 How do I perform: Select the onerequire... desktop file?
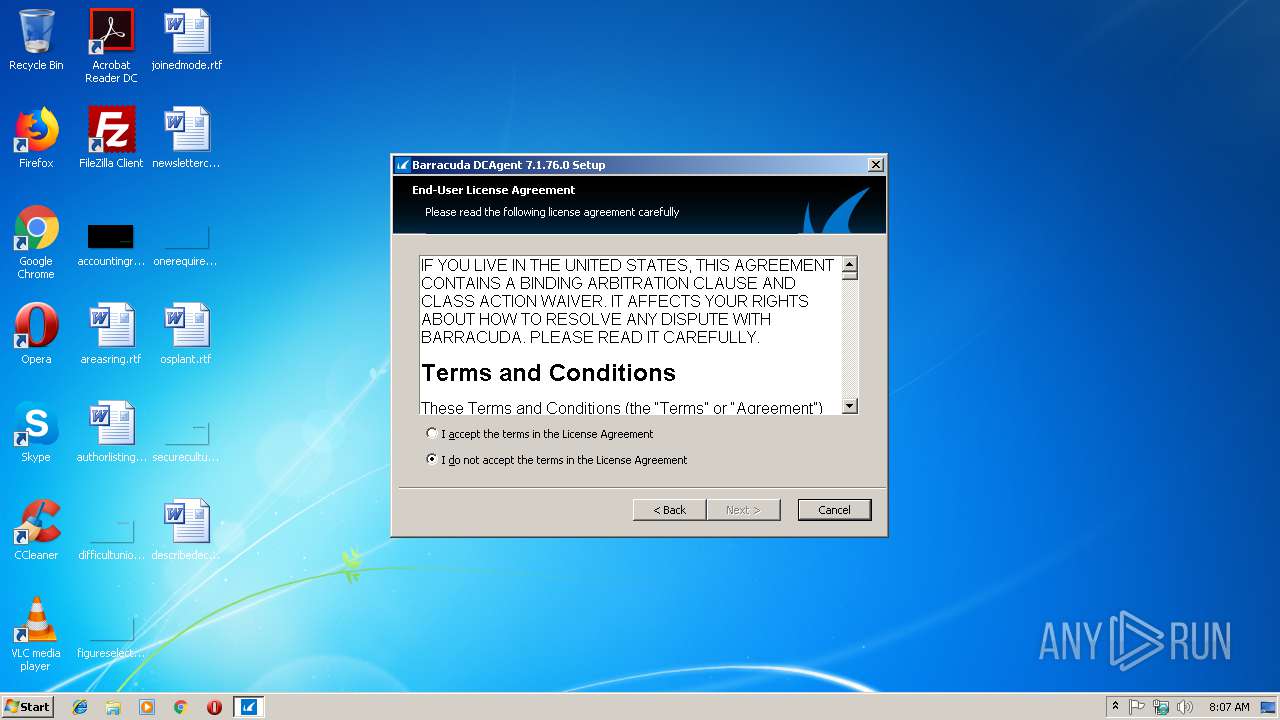186,245
